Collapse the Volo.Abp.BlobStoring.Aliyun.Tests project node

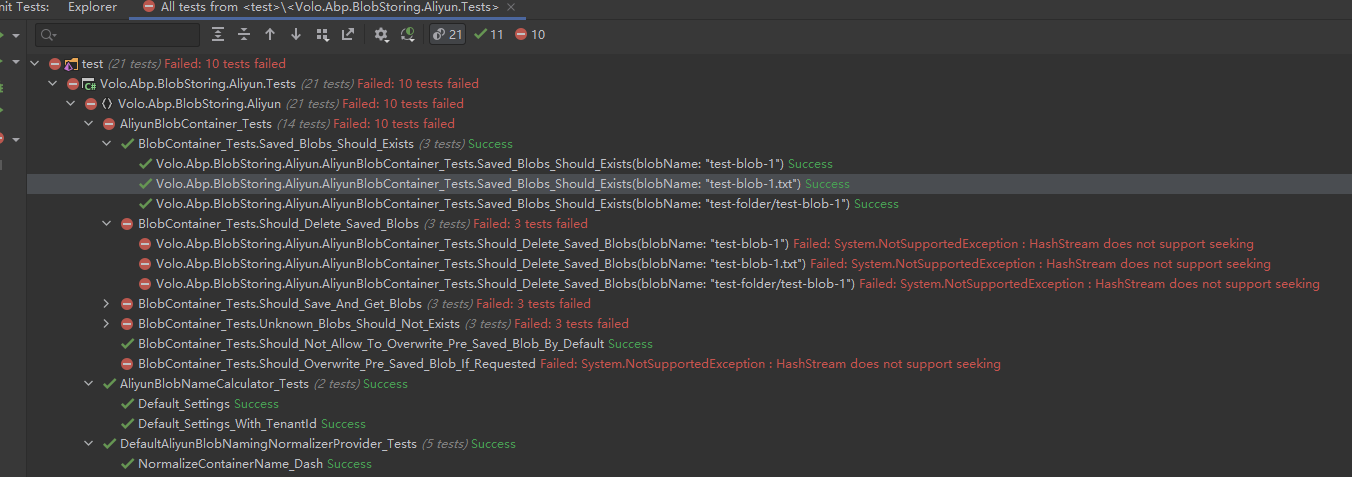click(53, 84)
